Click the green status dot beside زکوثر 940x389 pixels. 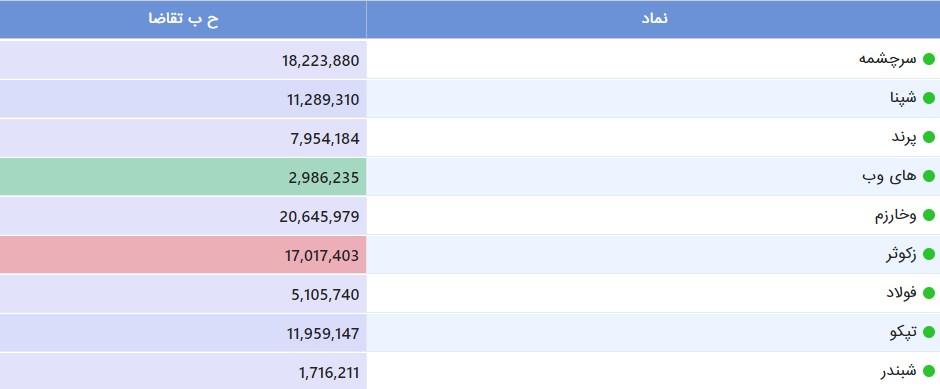[929, 254]
